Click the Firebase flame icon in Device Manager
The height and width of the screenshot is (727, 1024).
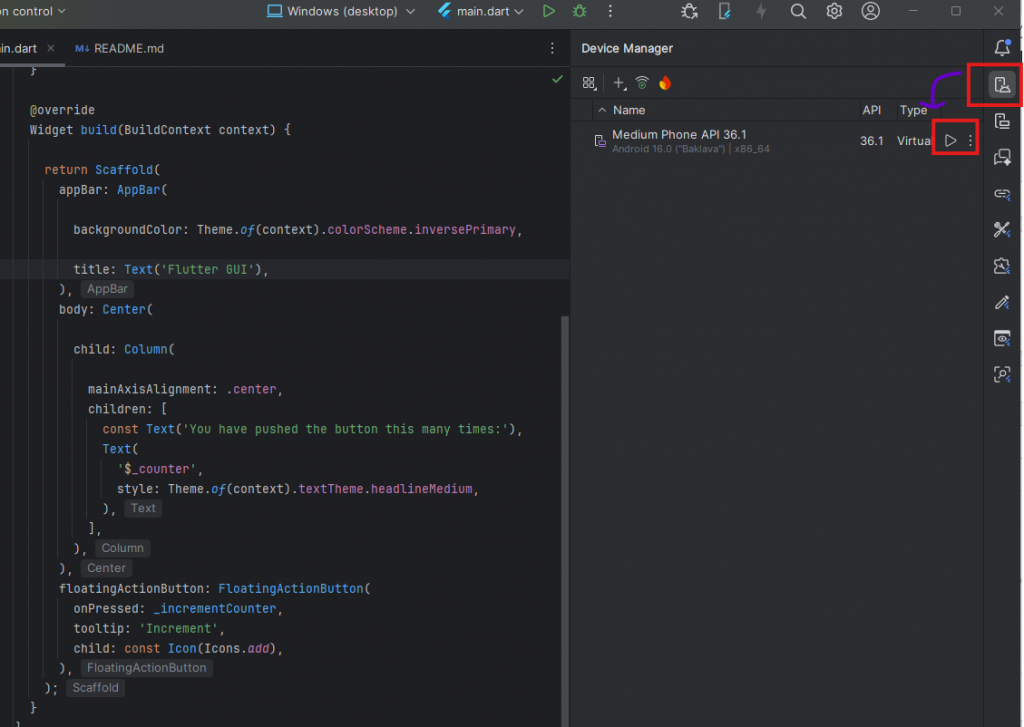665,83
